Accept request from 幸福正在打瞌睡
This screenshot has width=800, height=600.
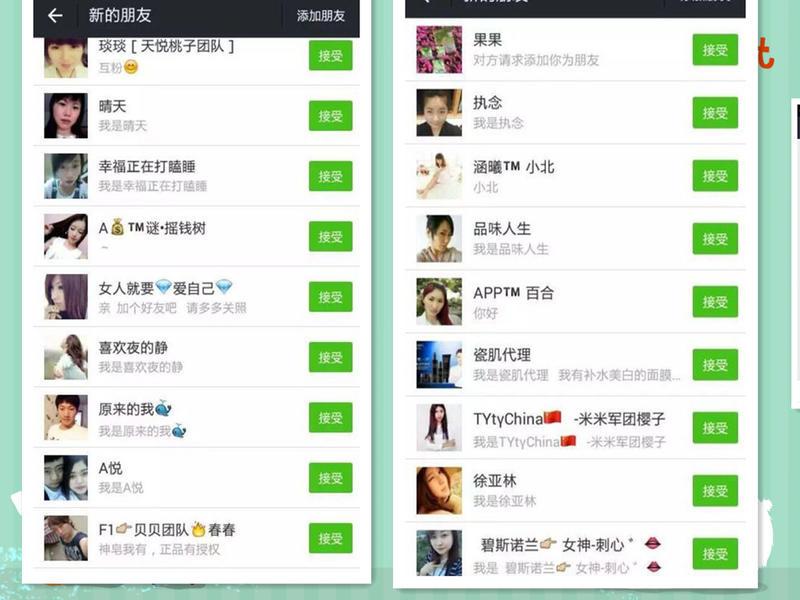click(x=331, y=176)
